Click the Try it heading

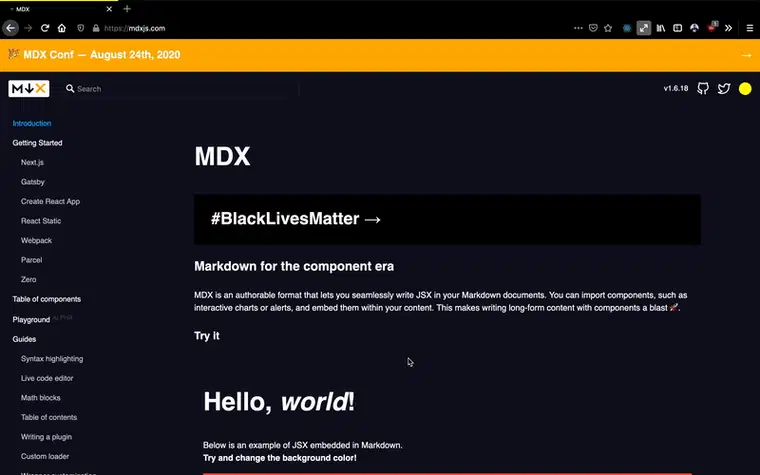pos(207,336)
